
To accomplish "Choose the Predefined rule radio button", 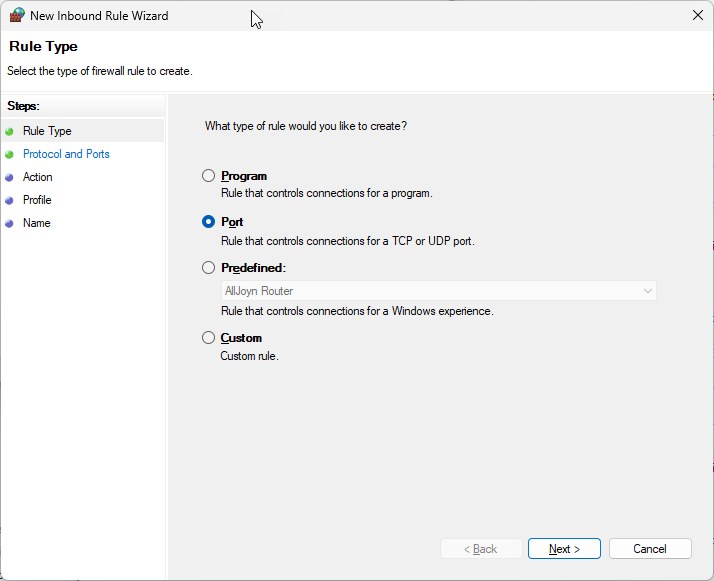I will point(208,268).
